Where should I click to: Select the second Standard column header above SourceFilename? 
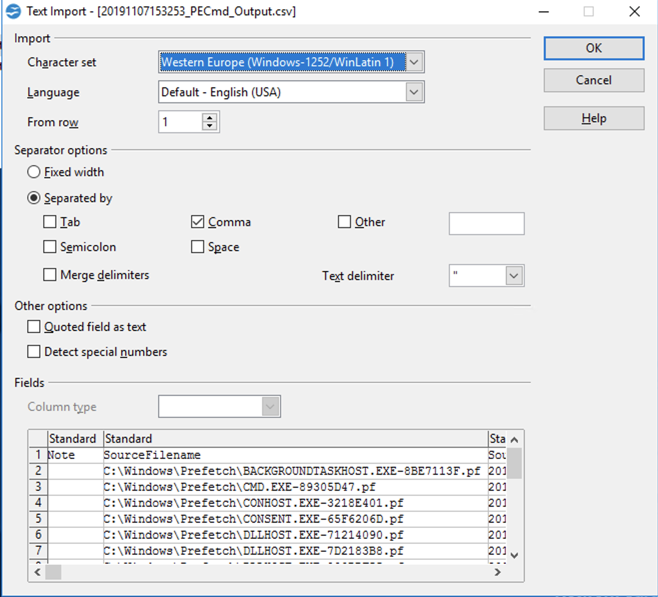tap(295, 439)
